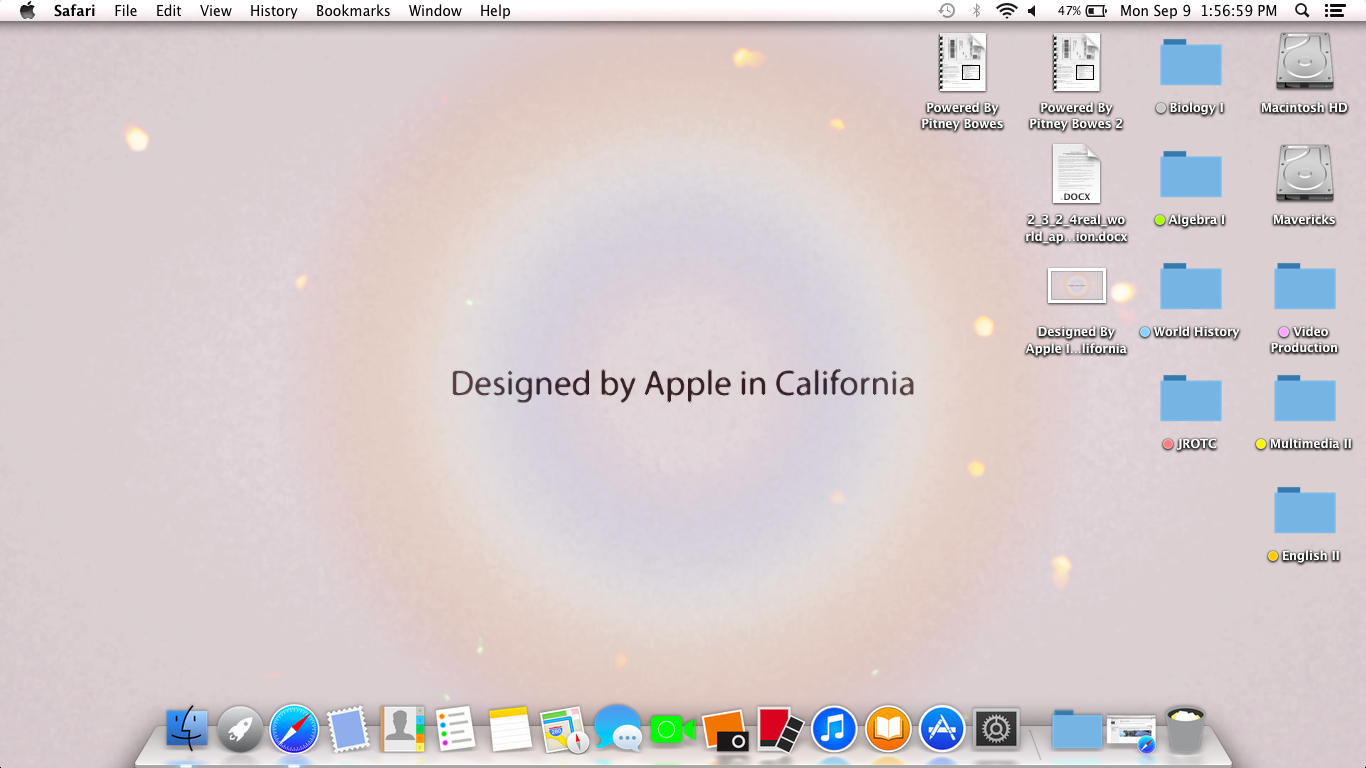The width and height of the screenshot is (1366, 768).
Task: Click the date and time Mon Sep 9
Action: pos(1198,11)
